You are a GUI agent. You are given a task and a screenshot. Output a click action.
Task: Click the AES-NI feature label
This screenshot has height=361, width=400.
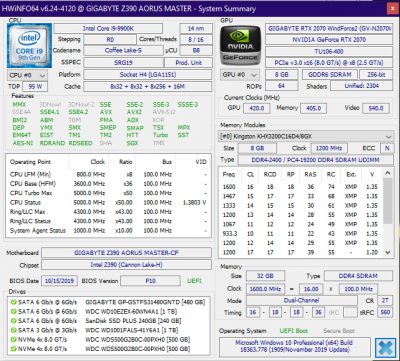tap(22, 143)
